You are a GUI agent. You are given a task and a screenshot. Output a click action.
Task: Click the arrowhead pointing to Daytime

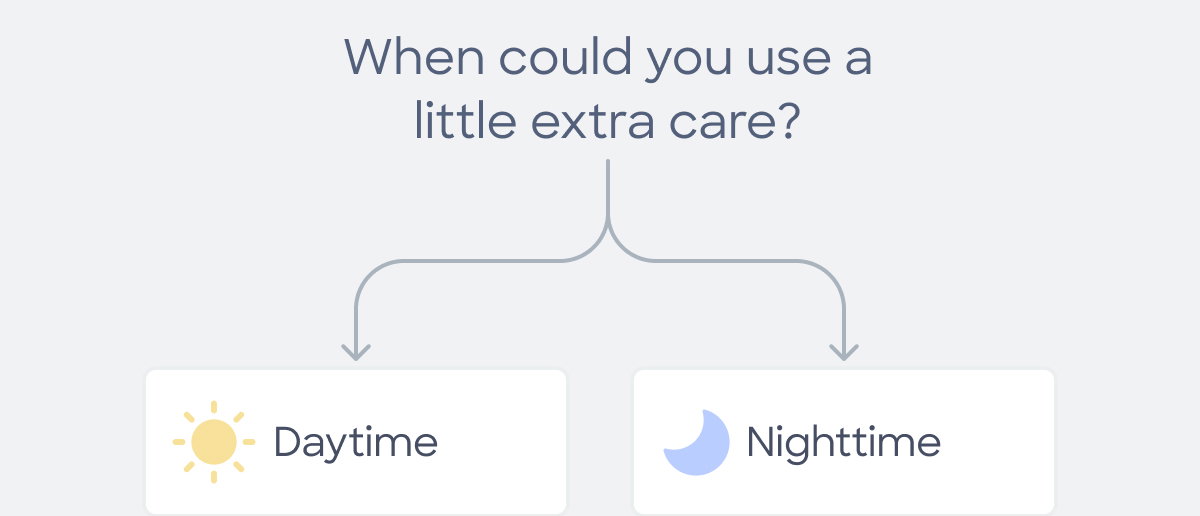pyautogui.click(x=356, y=351)
